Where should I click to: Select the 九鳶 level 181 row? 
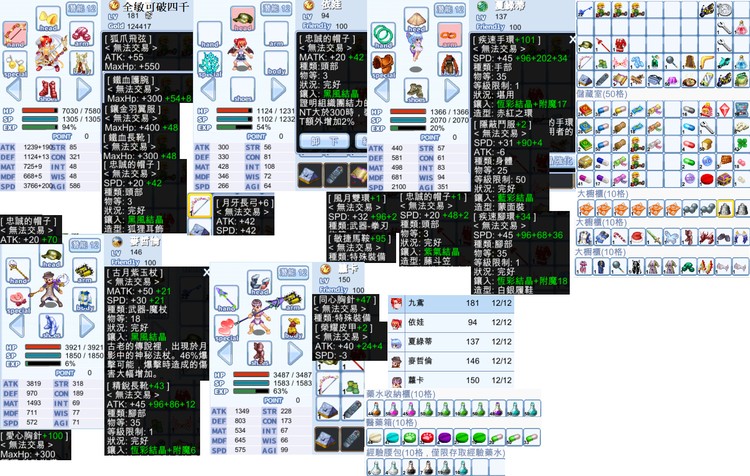(451, 303)
